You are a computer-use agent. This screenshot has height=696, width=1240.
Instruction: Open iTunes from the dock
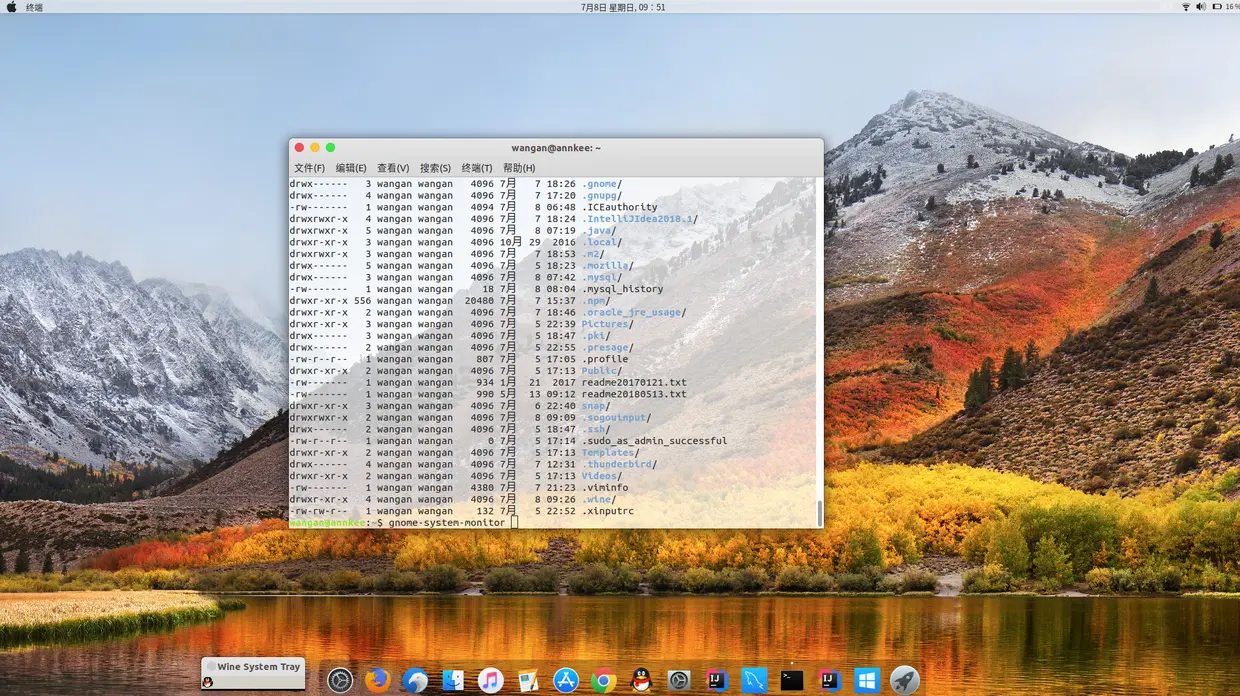[490, 679]
